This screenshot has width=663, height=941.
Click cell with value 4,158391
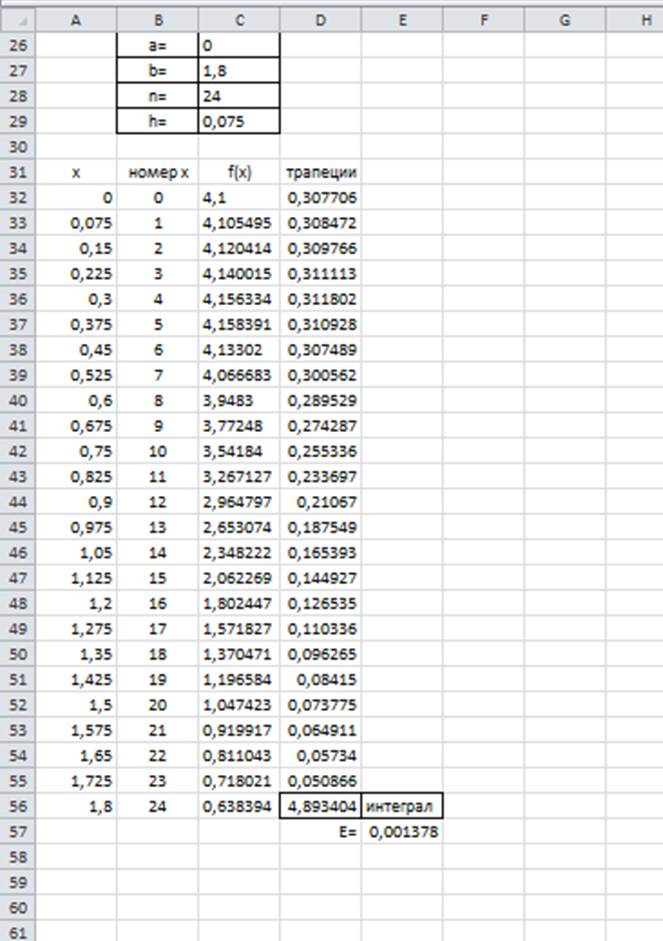pyautogui.click(x=239, y=325)
